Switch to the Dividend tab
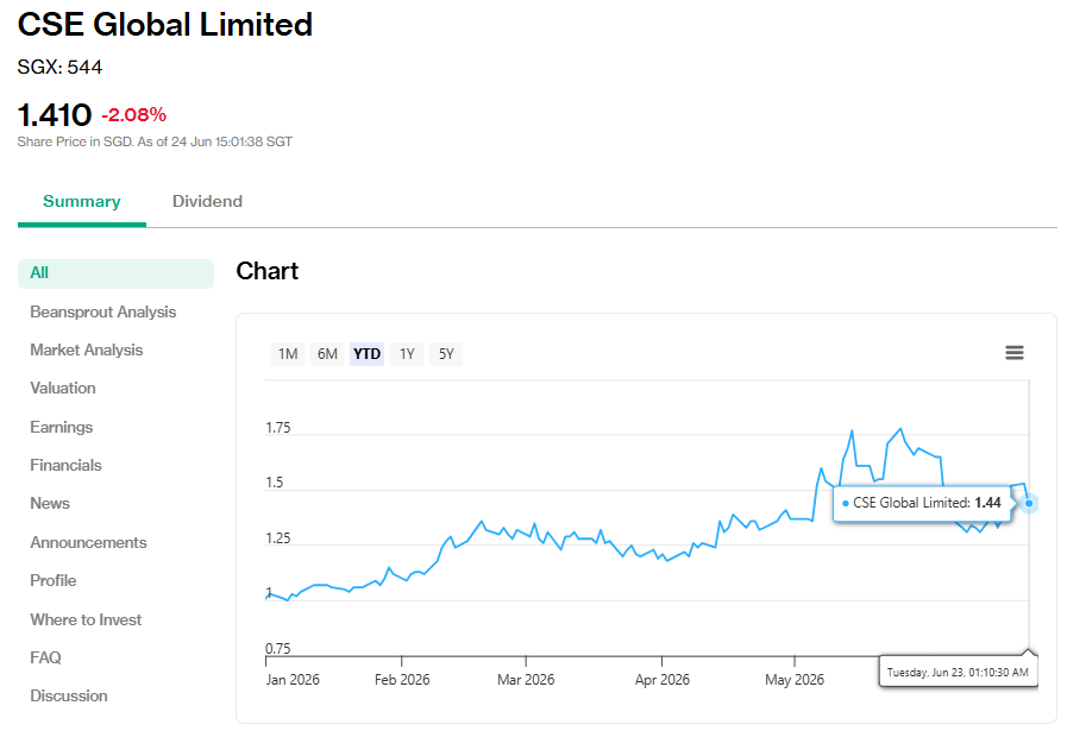 pos(207,201)
